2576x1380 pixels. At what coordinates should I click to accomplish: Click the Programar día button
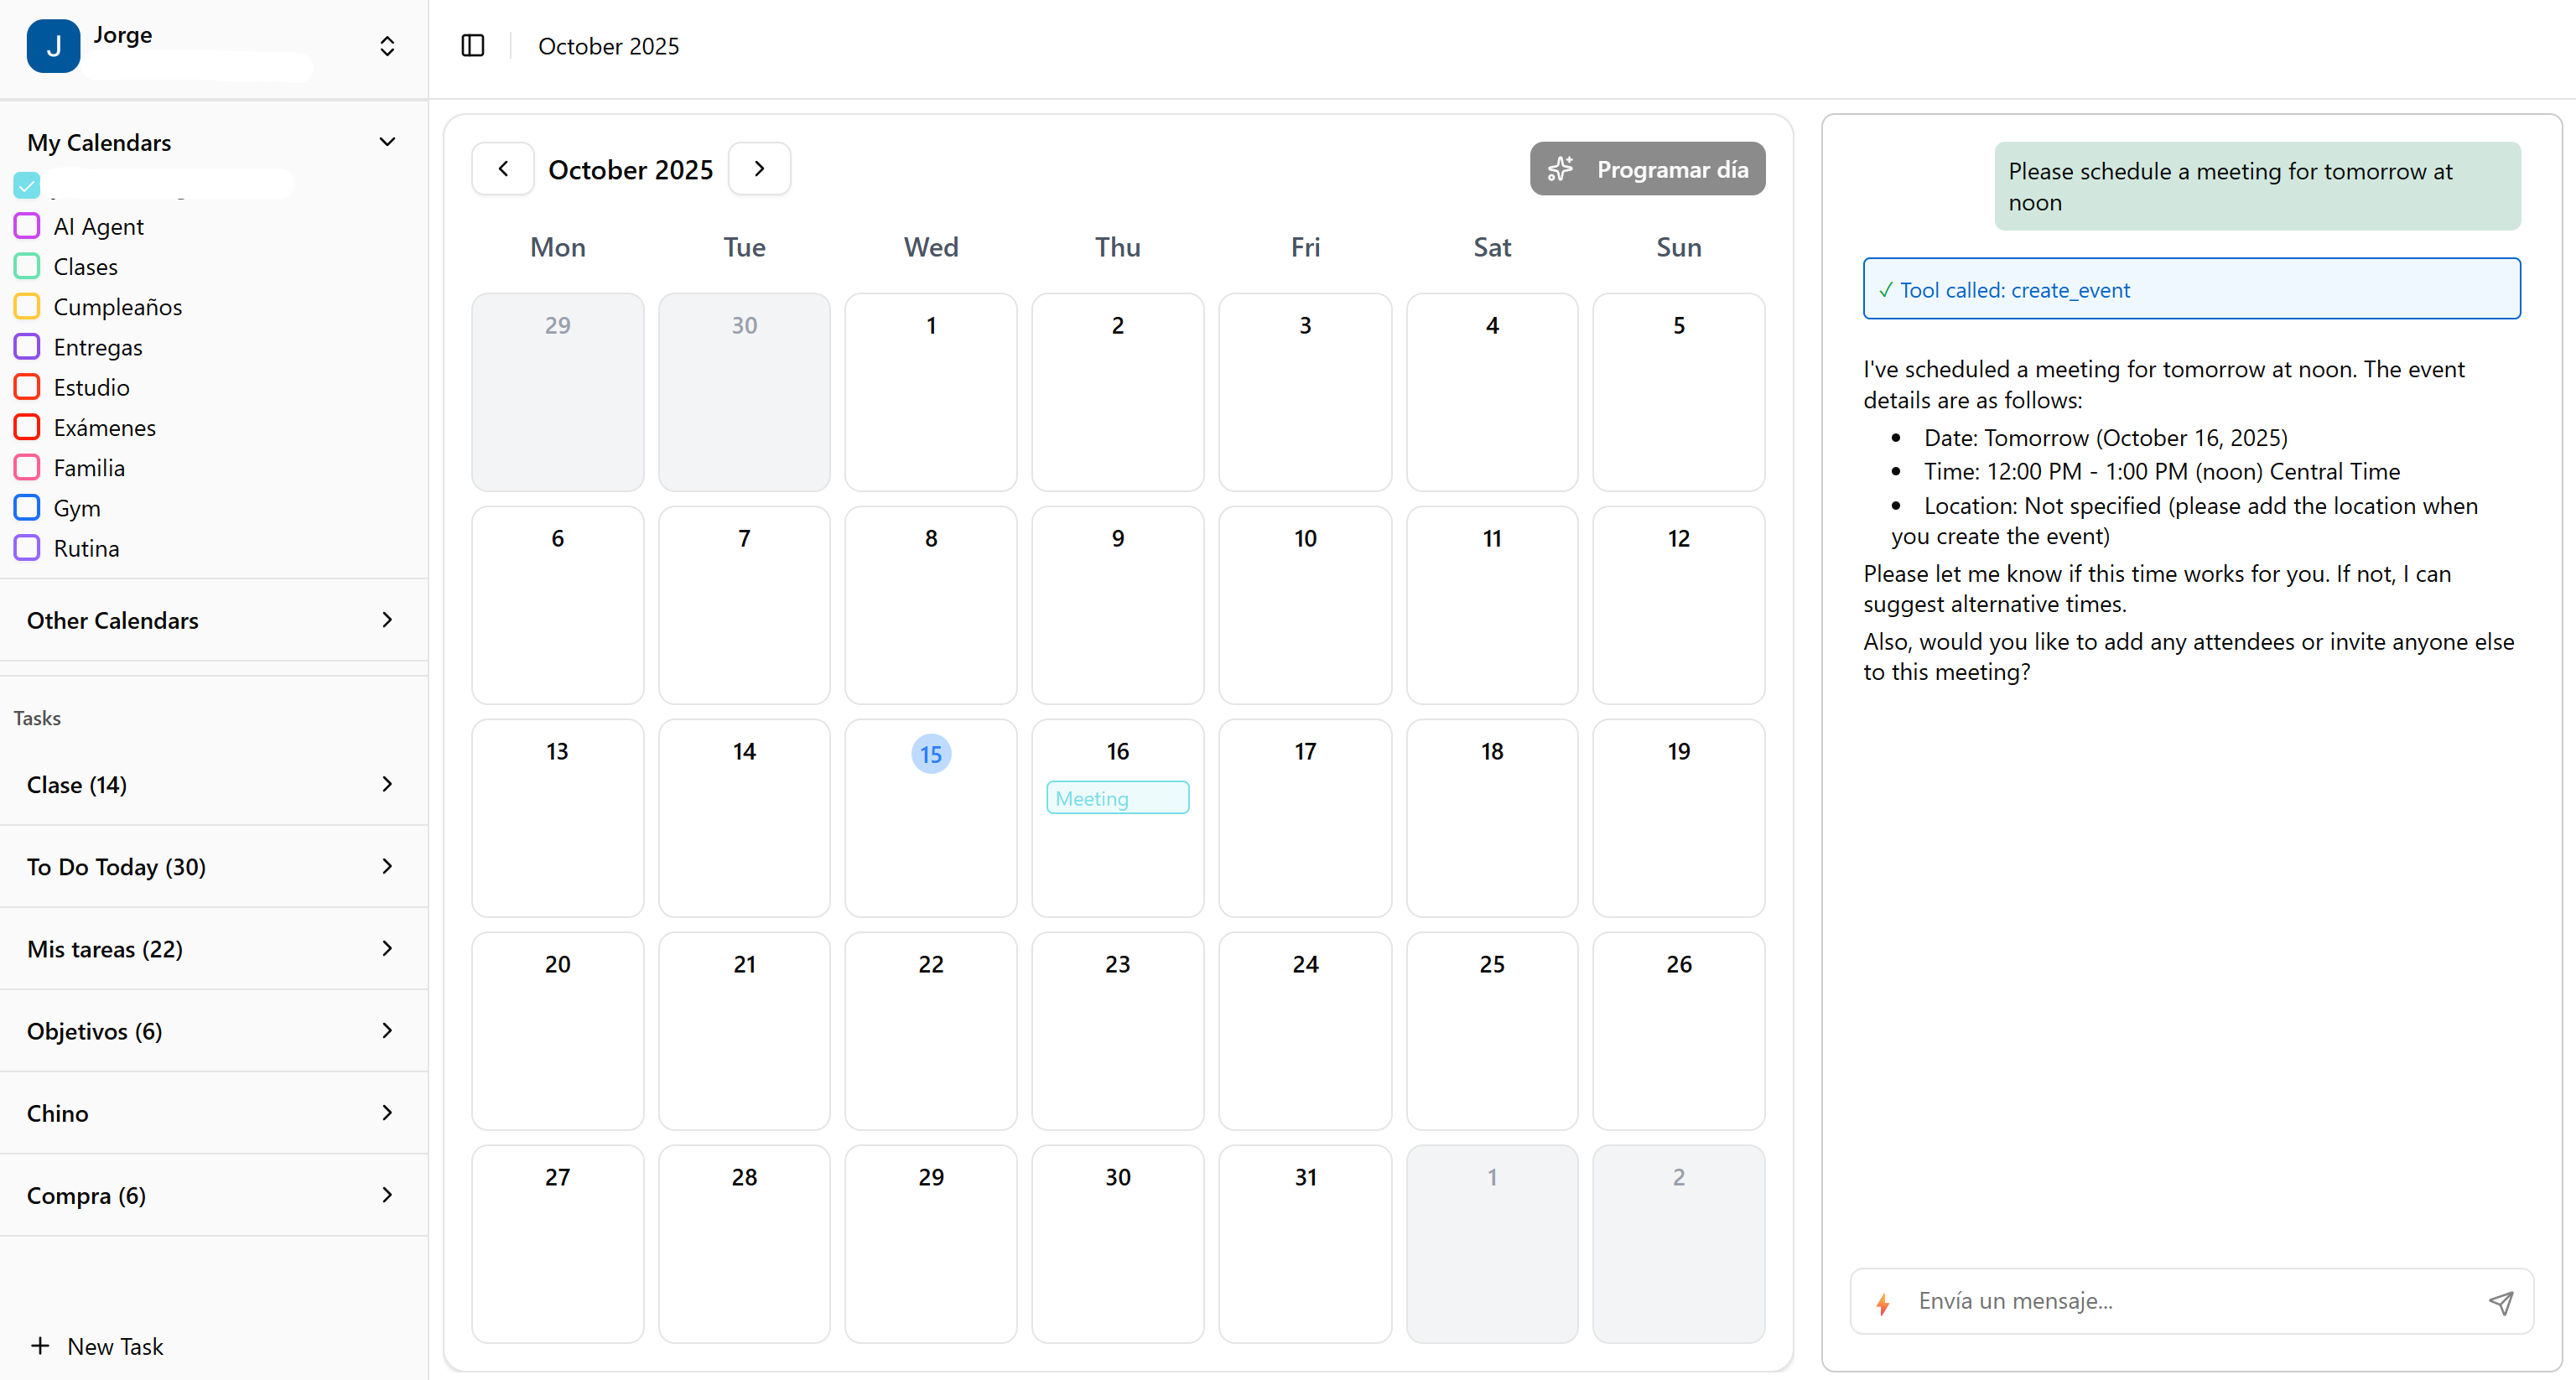[x=1647, y=168]
